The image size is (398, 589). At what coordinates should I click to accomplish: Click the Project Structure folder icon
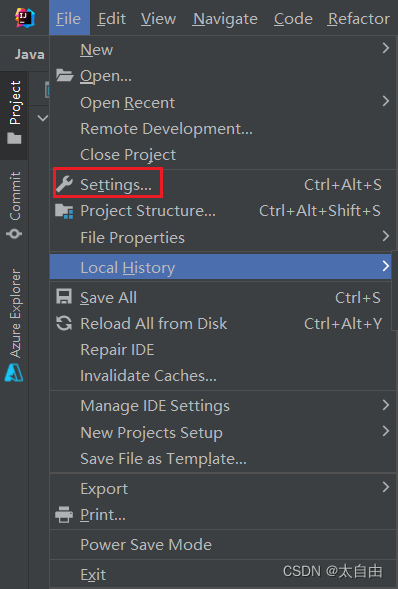(64, 211)
